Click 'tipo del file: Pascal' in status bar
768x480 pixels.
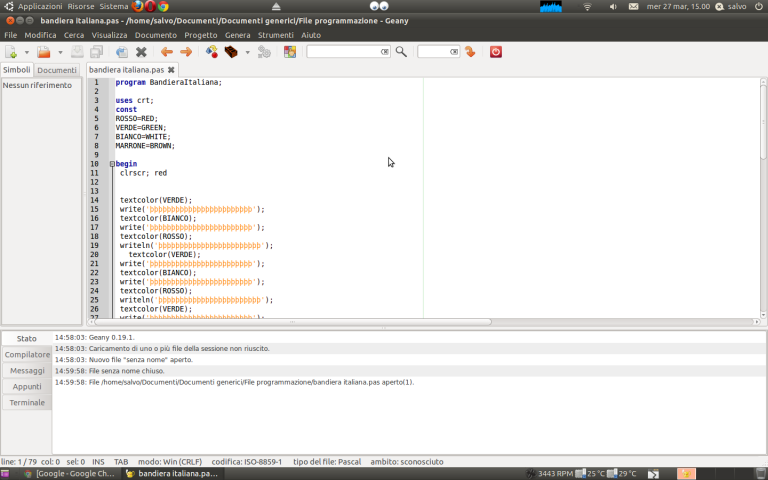coord(327,462)
